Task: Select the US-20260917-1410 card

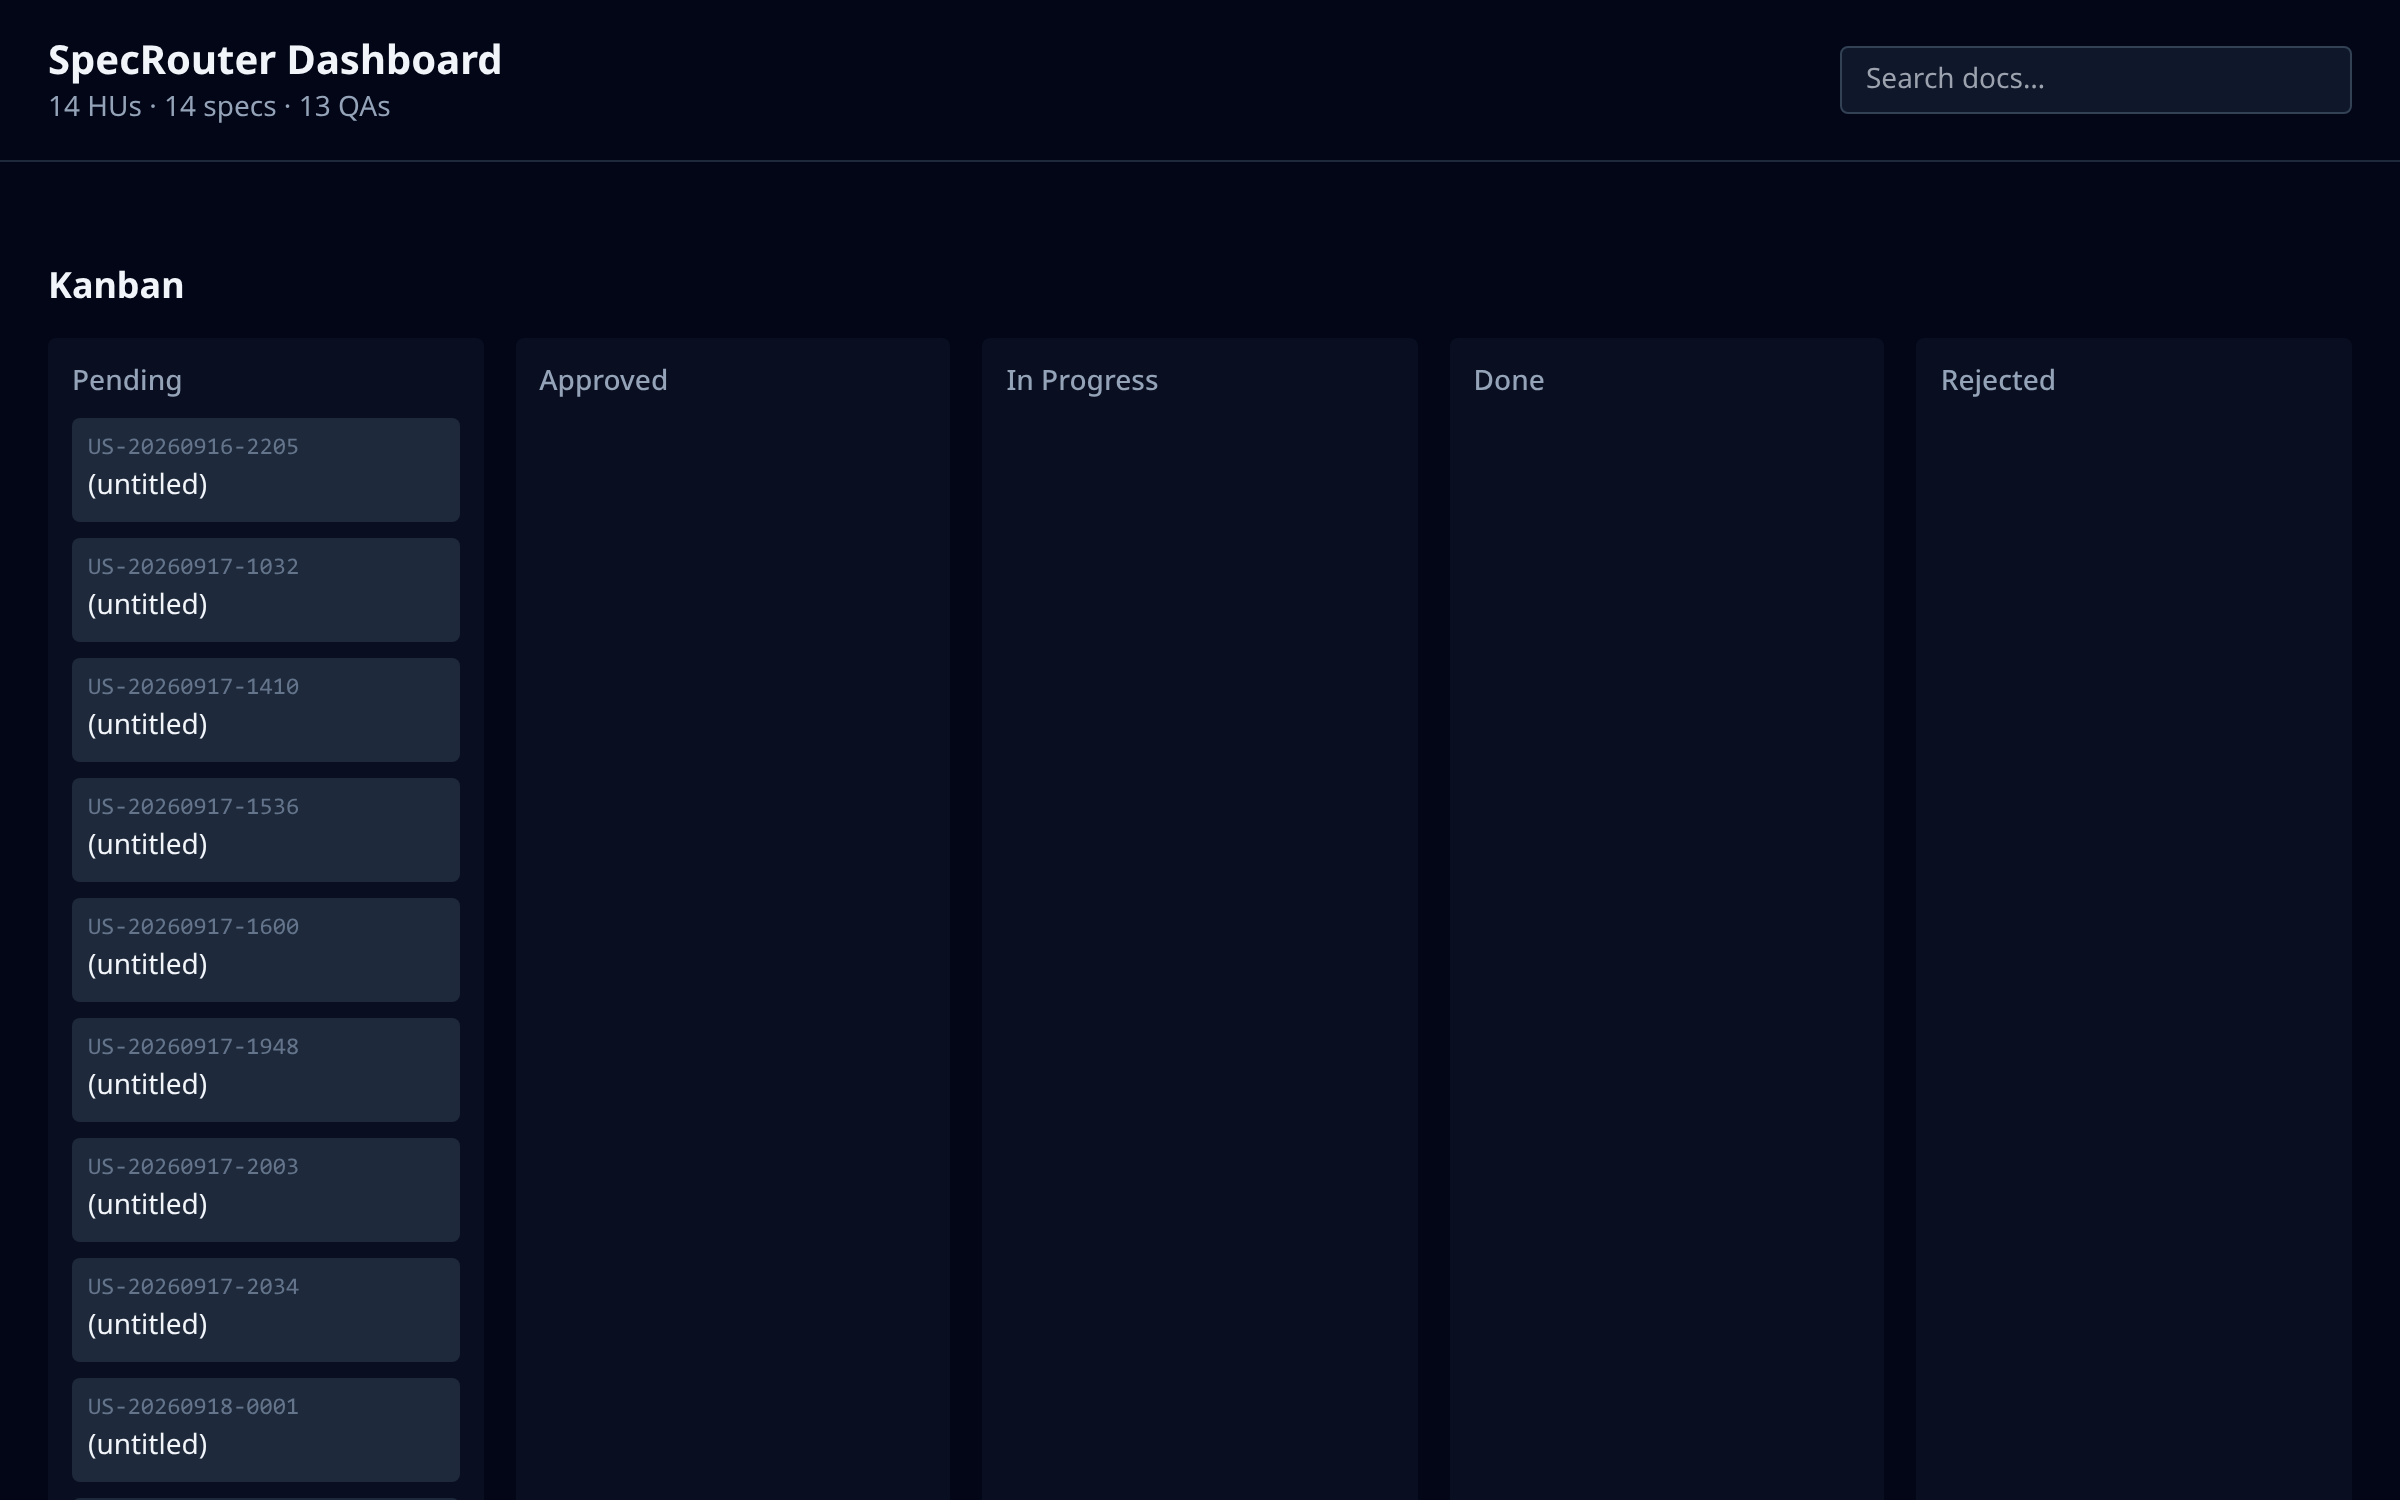Action: coord(266,710)
